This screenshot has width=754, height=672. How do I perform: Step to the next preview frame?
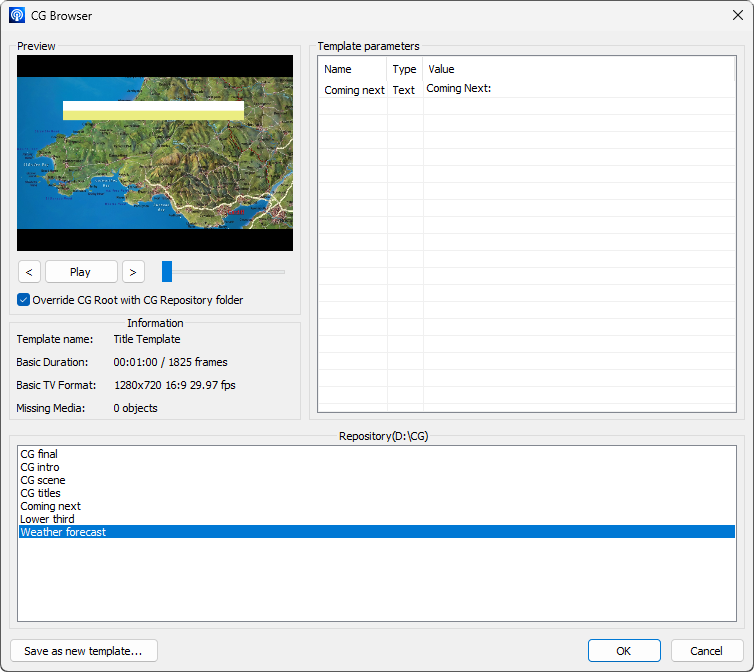point(133,272)
